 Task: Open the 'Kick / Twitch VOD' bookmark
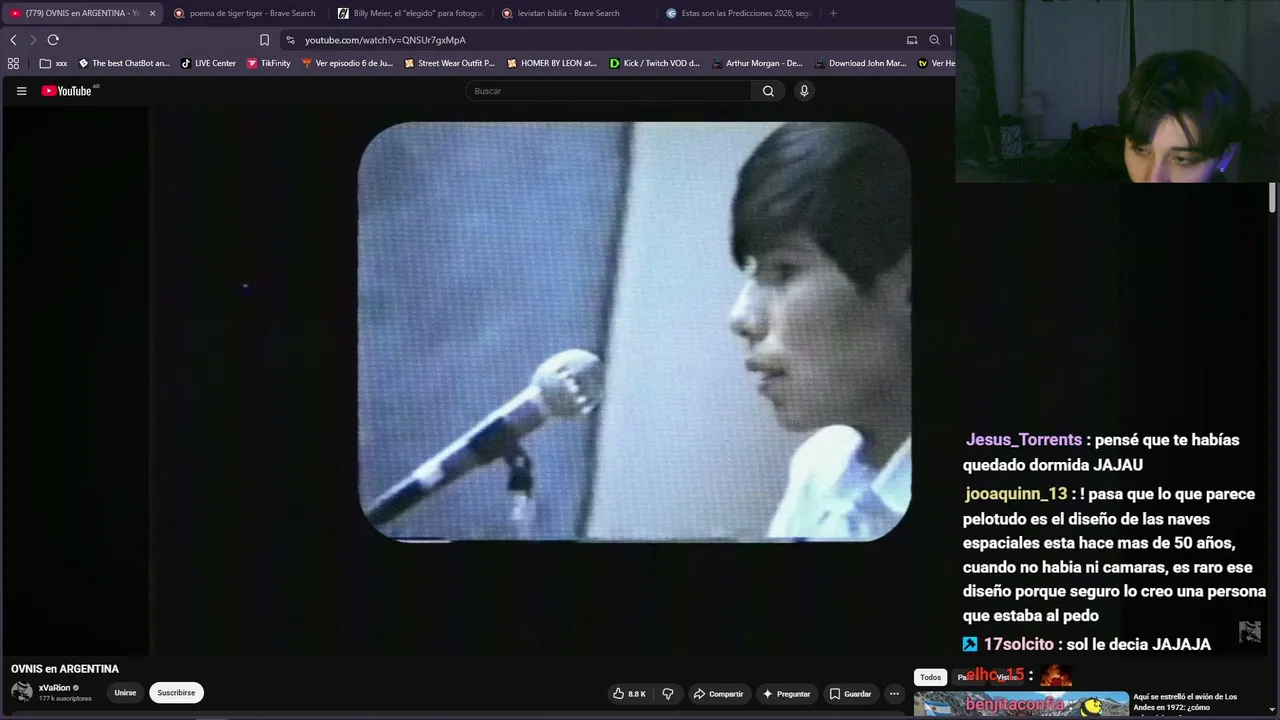click(655, 63)
